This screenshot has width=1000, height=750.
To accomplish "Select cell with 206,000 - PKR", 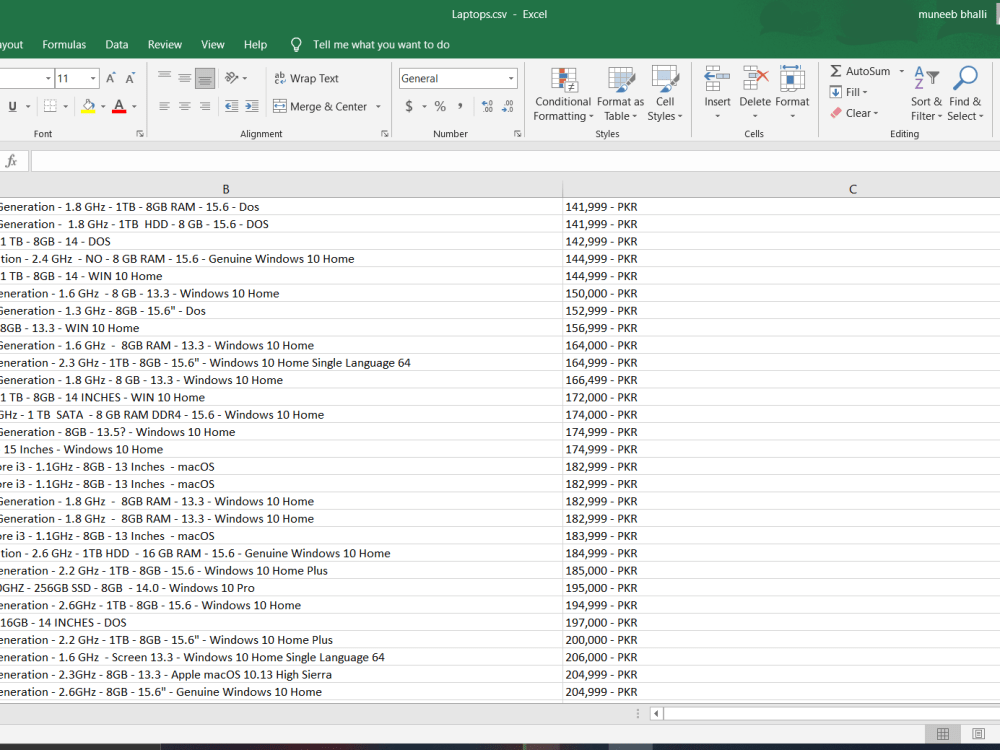I will (781, 657).
